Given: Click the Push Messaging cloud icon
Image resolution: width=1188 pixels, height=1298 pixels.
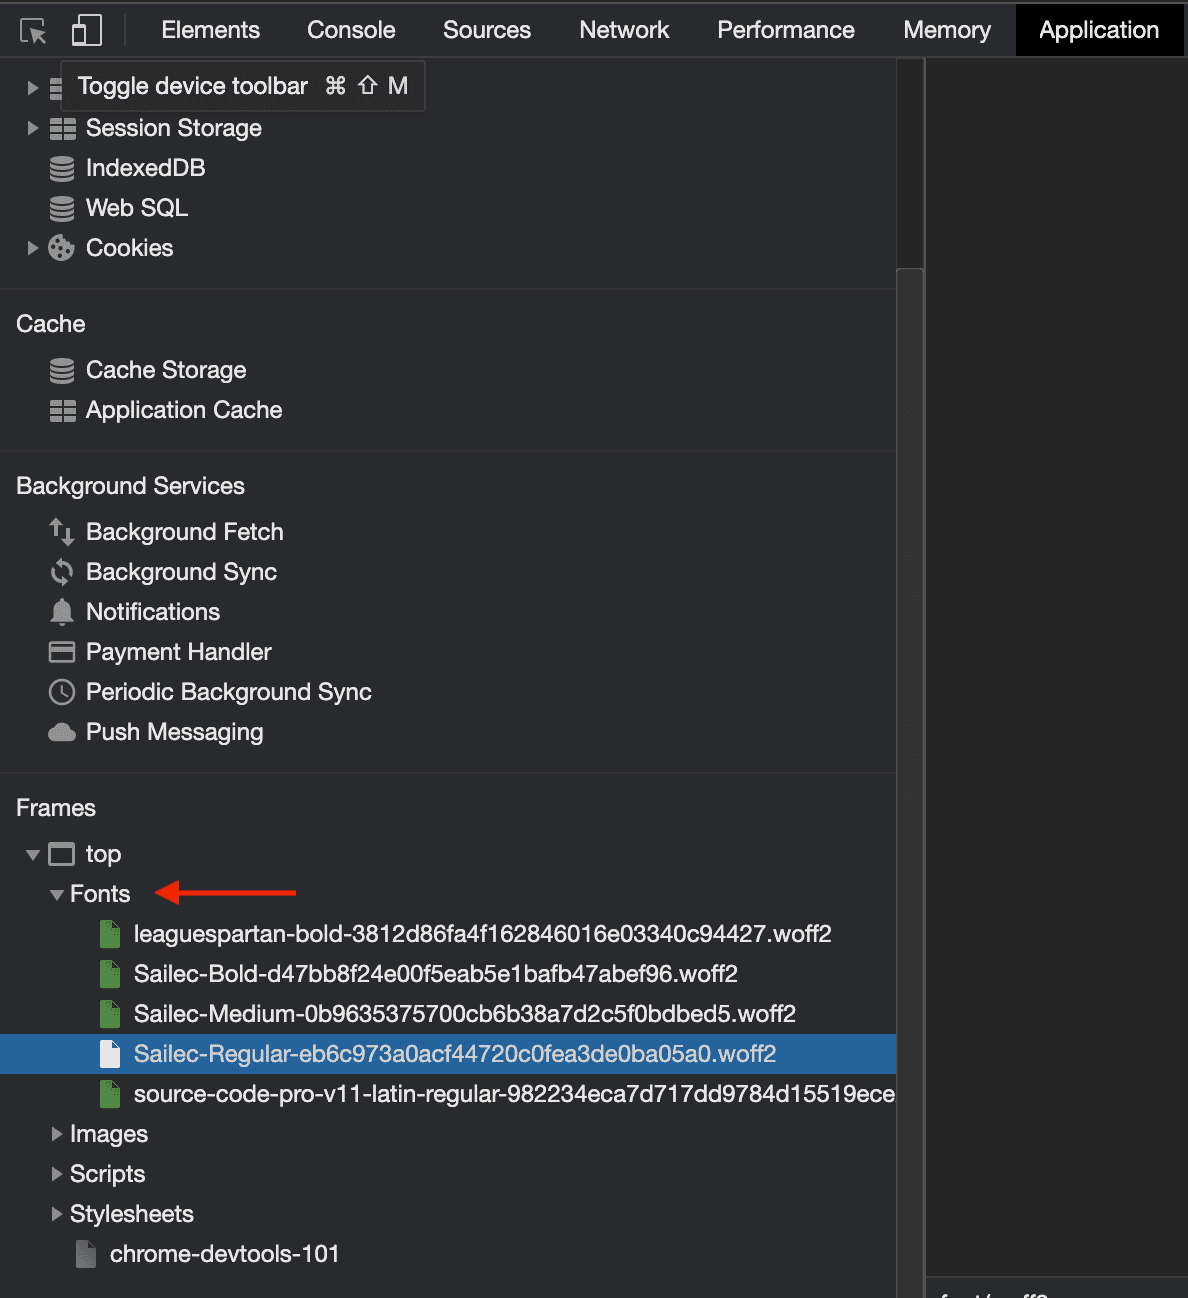Looking at the screenshot, I should (62, 732).
